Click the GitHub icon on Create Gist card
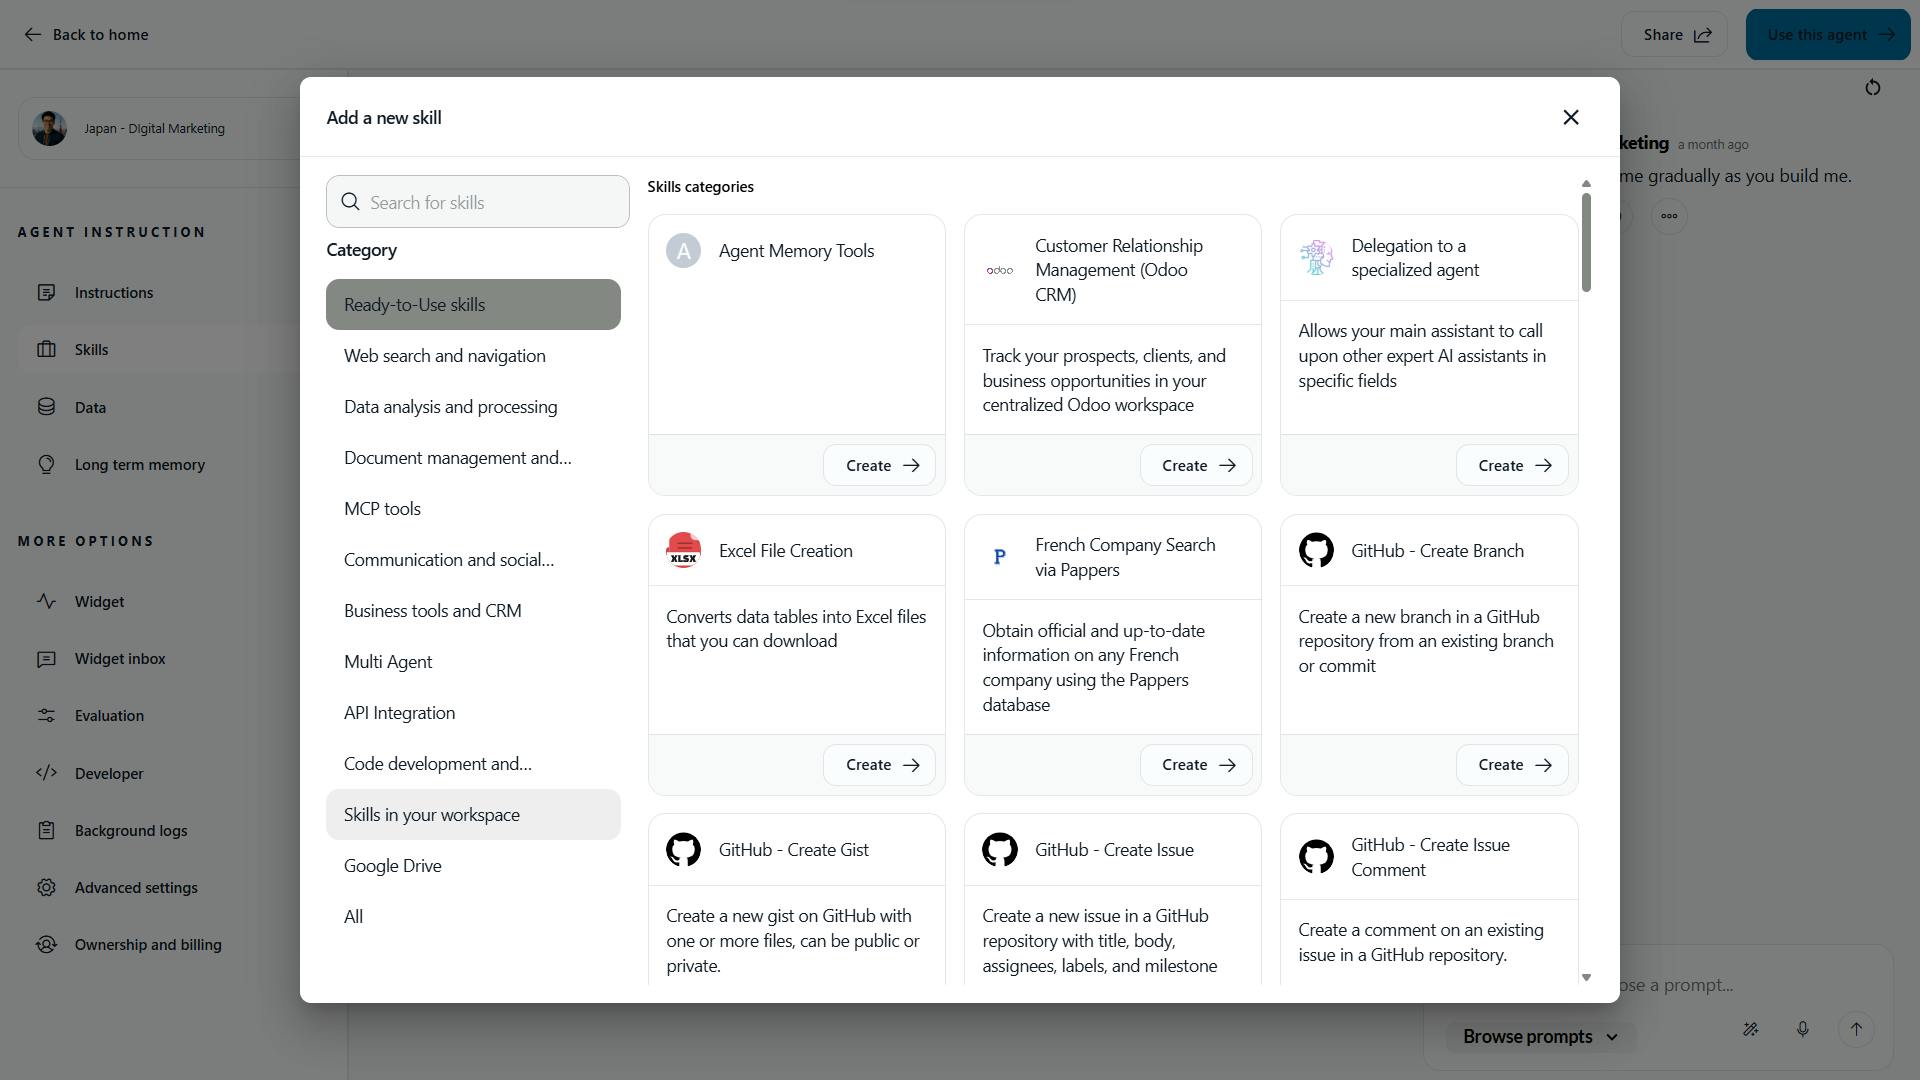 pyautogui.click(x=683, y=850)
